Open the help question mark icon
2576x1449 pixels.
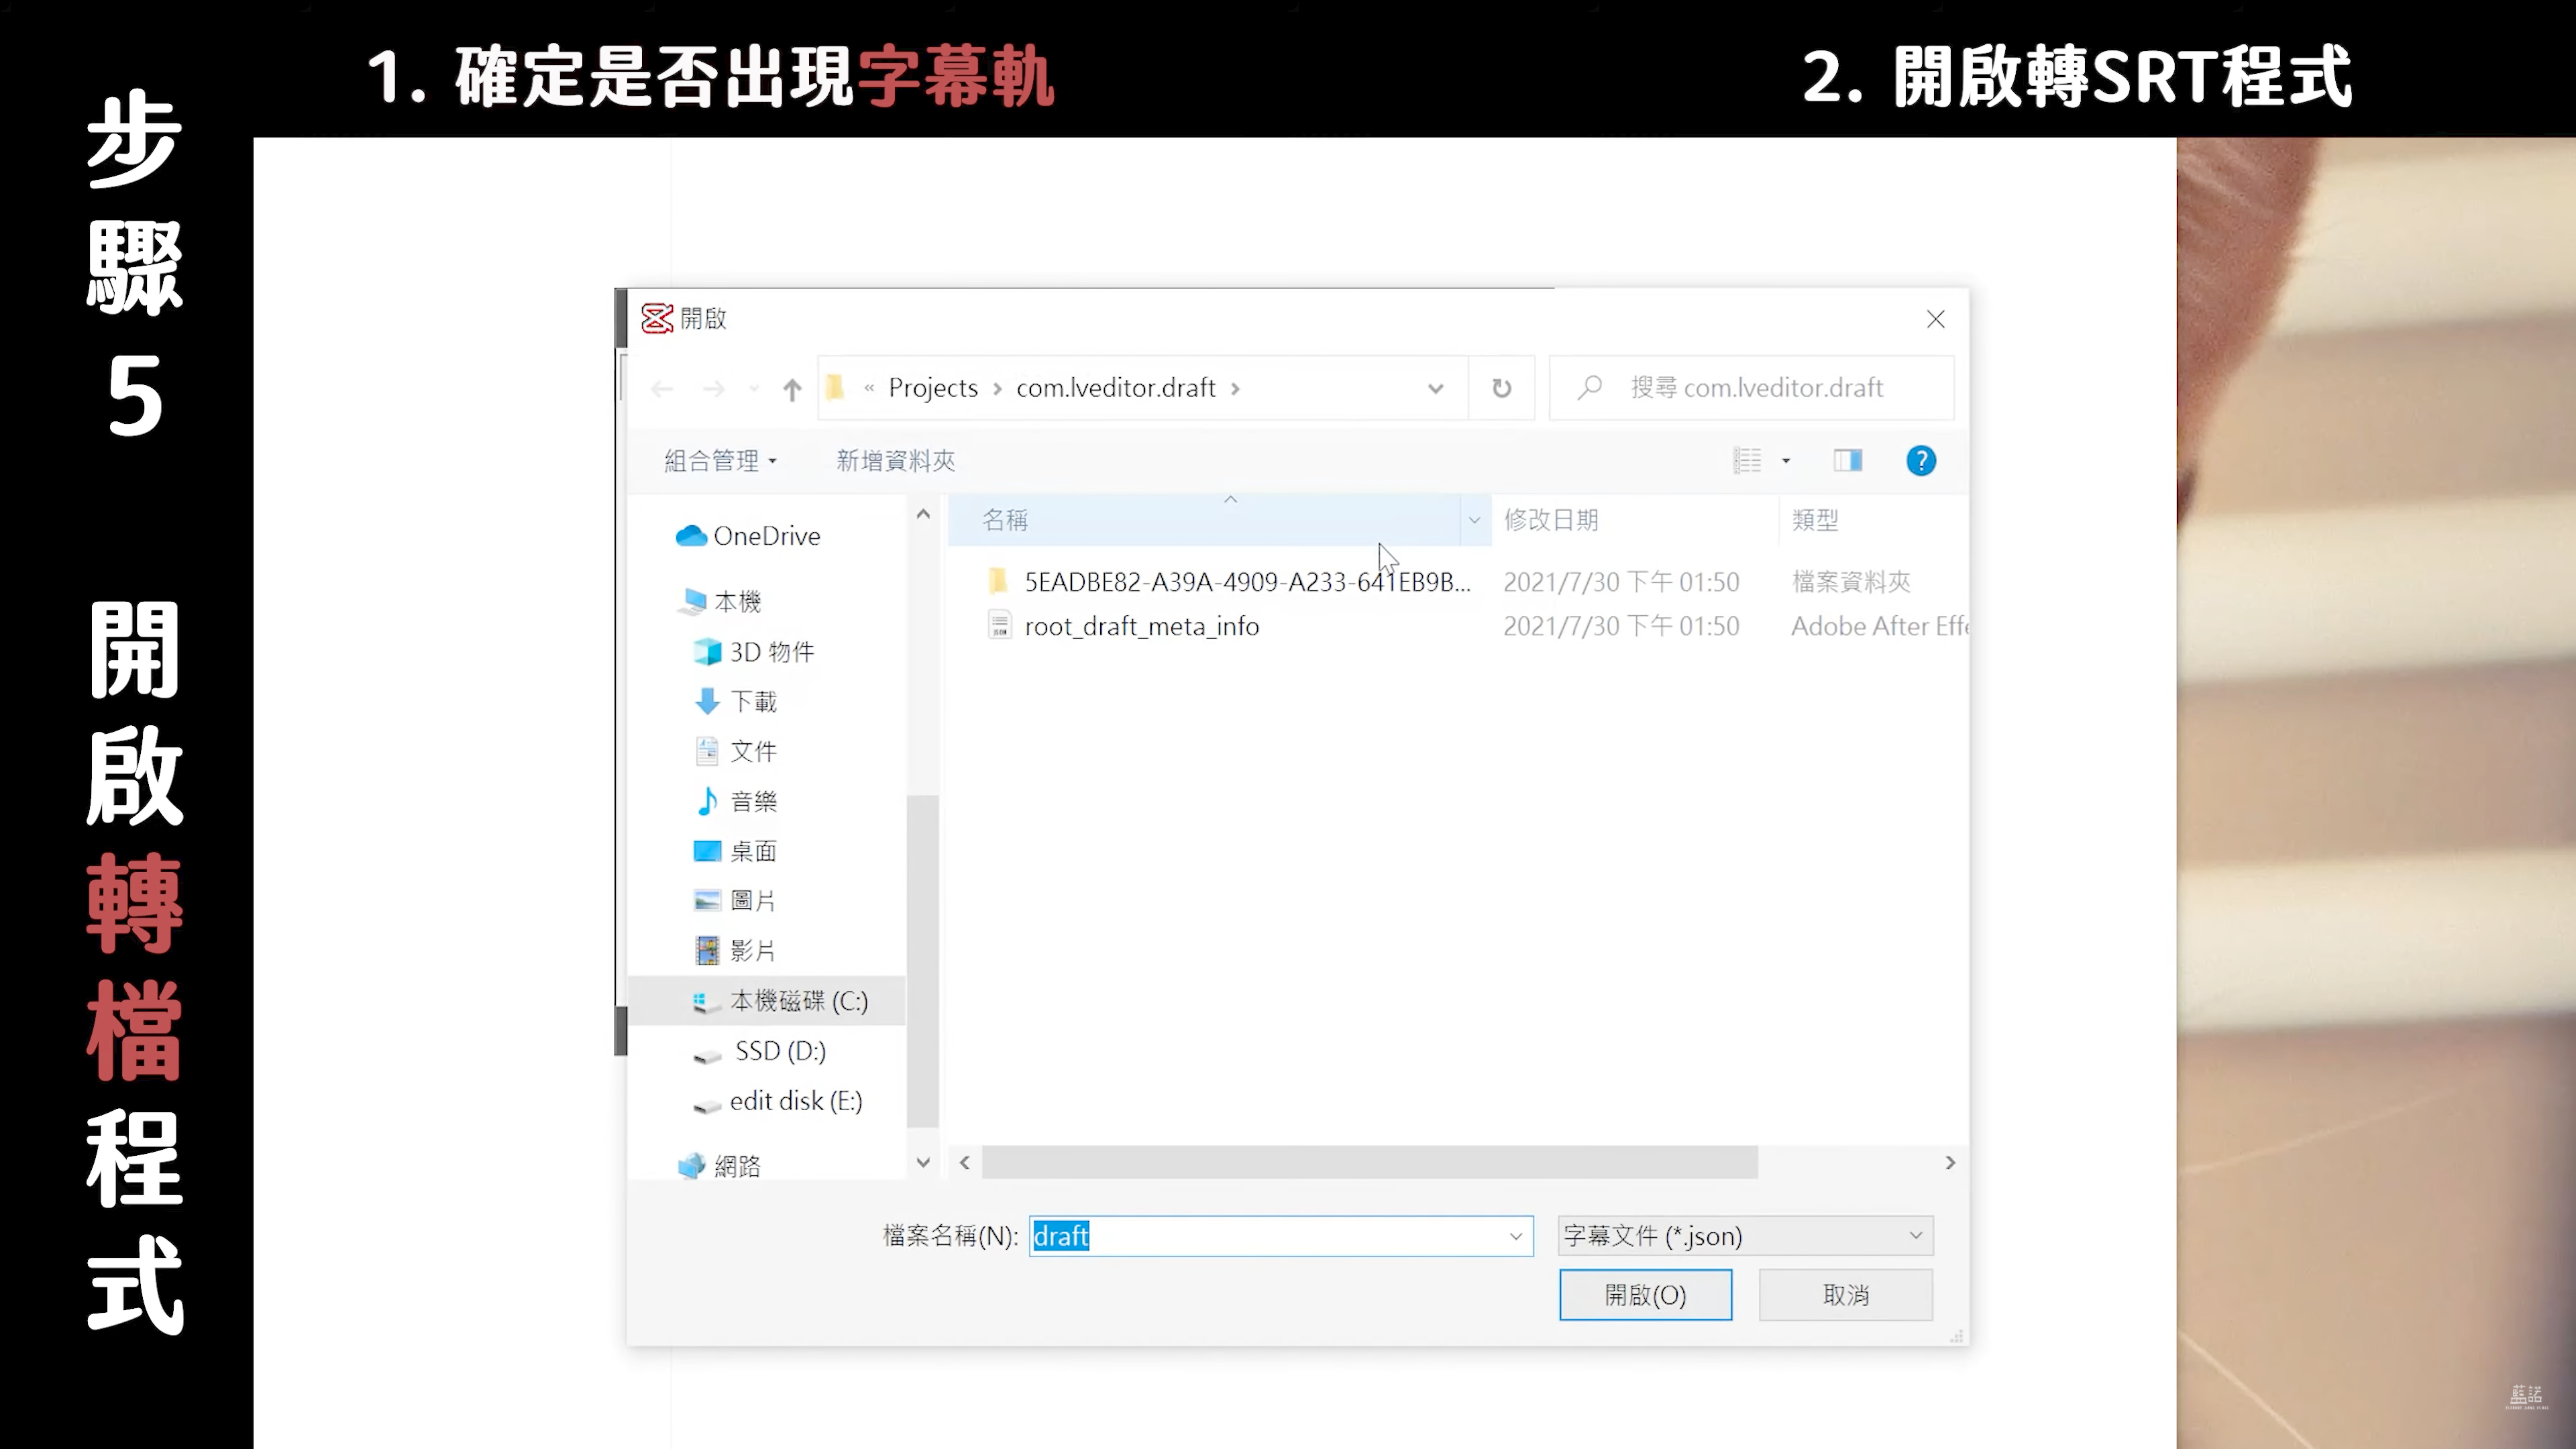(1920, 461)
